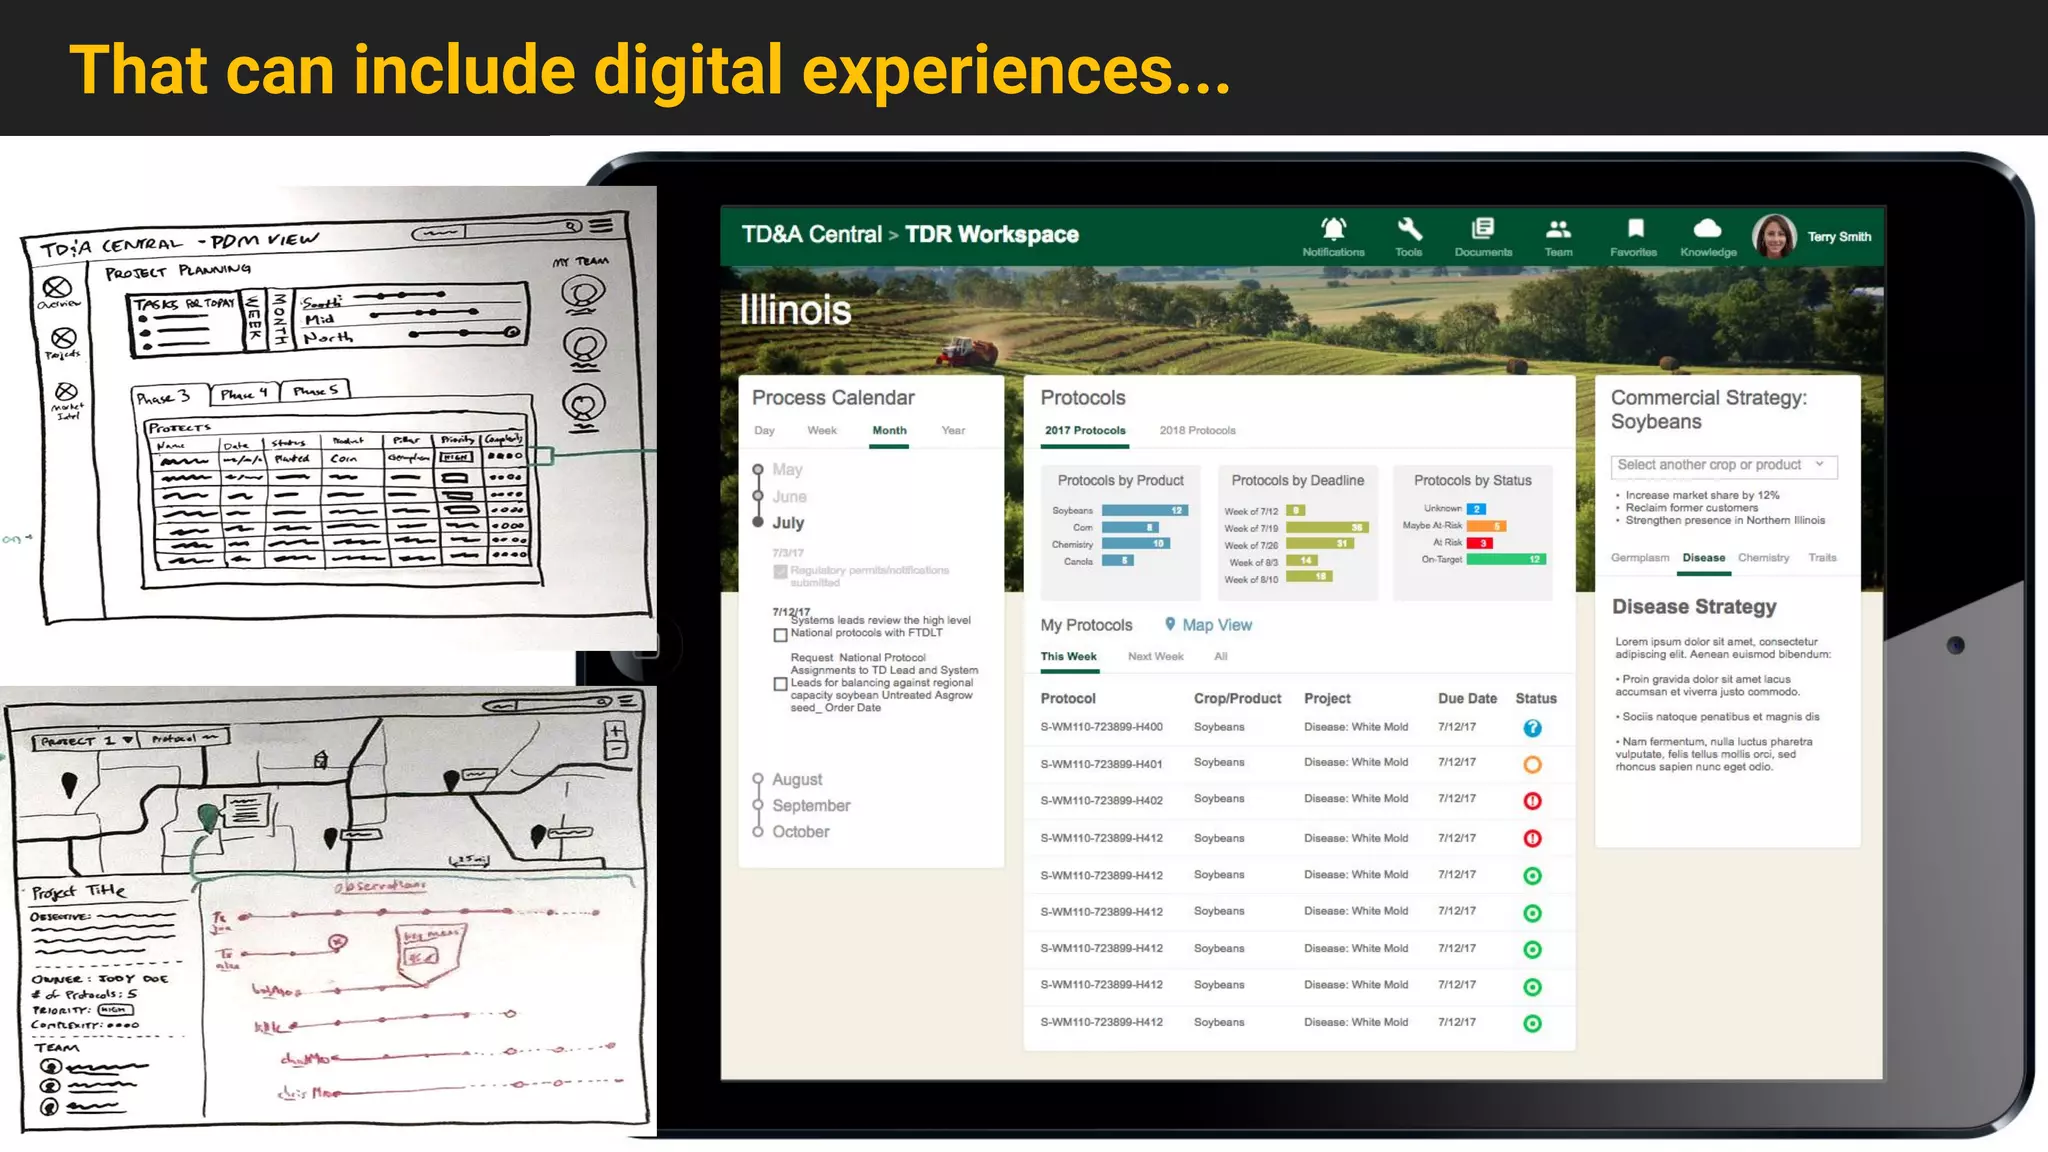Click the Status column header
2048x1152 pixels.
(1536, 699)
